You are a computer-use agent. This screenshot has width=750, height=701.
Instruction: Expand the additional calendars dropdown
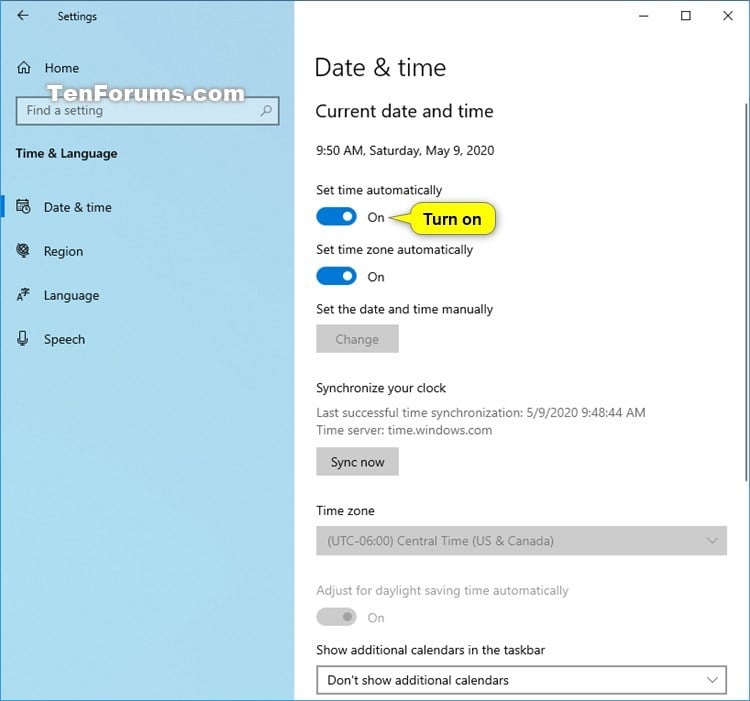521,680
